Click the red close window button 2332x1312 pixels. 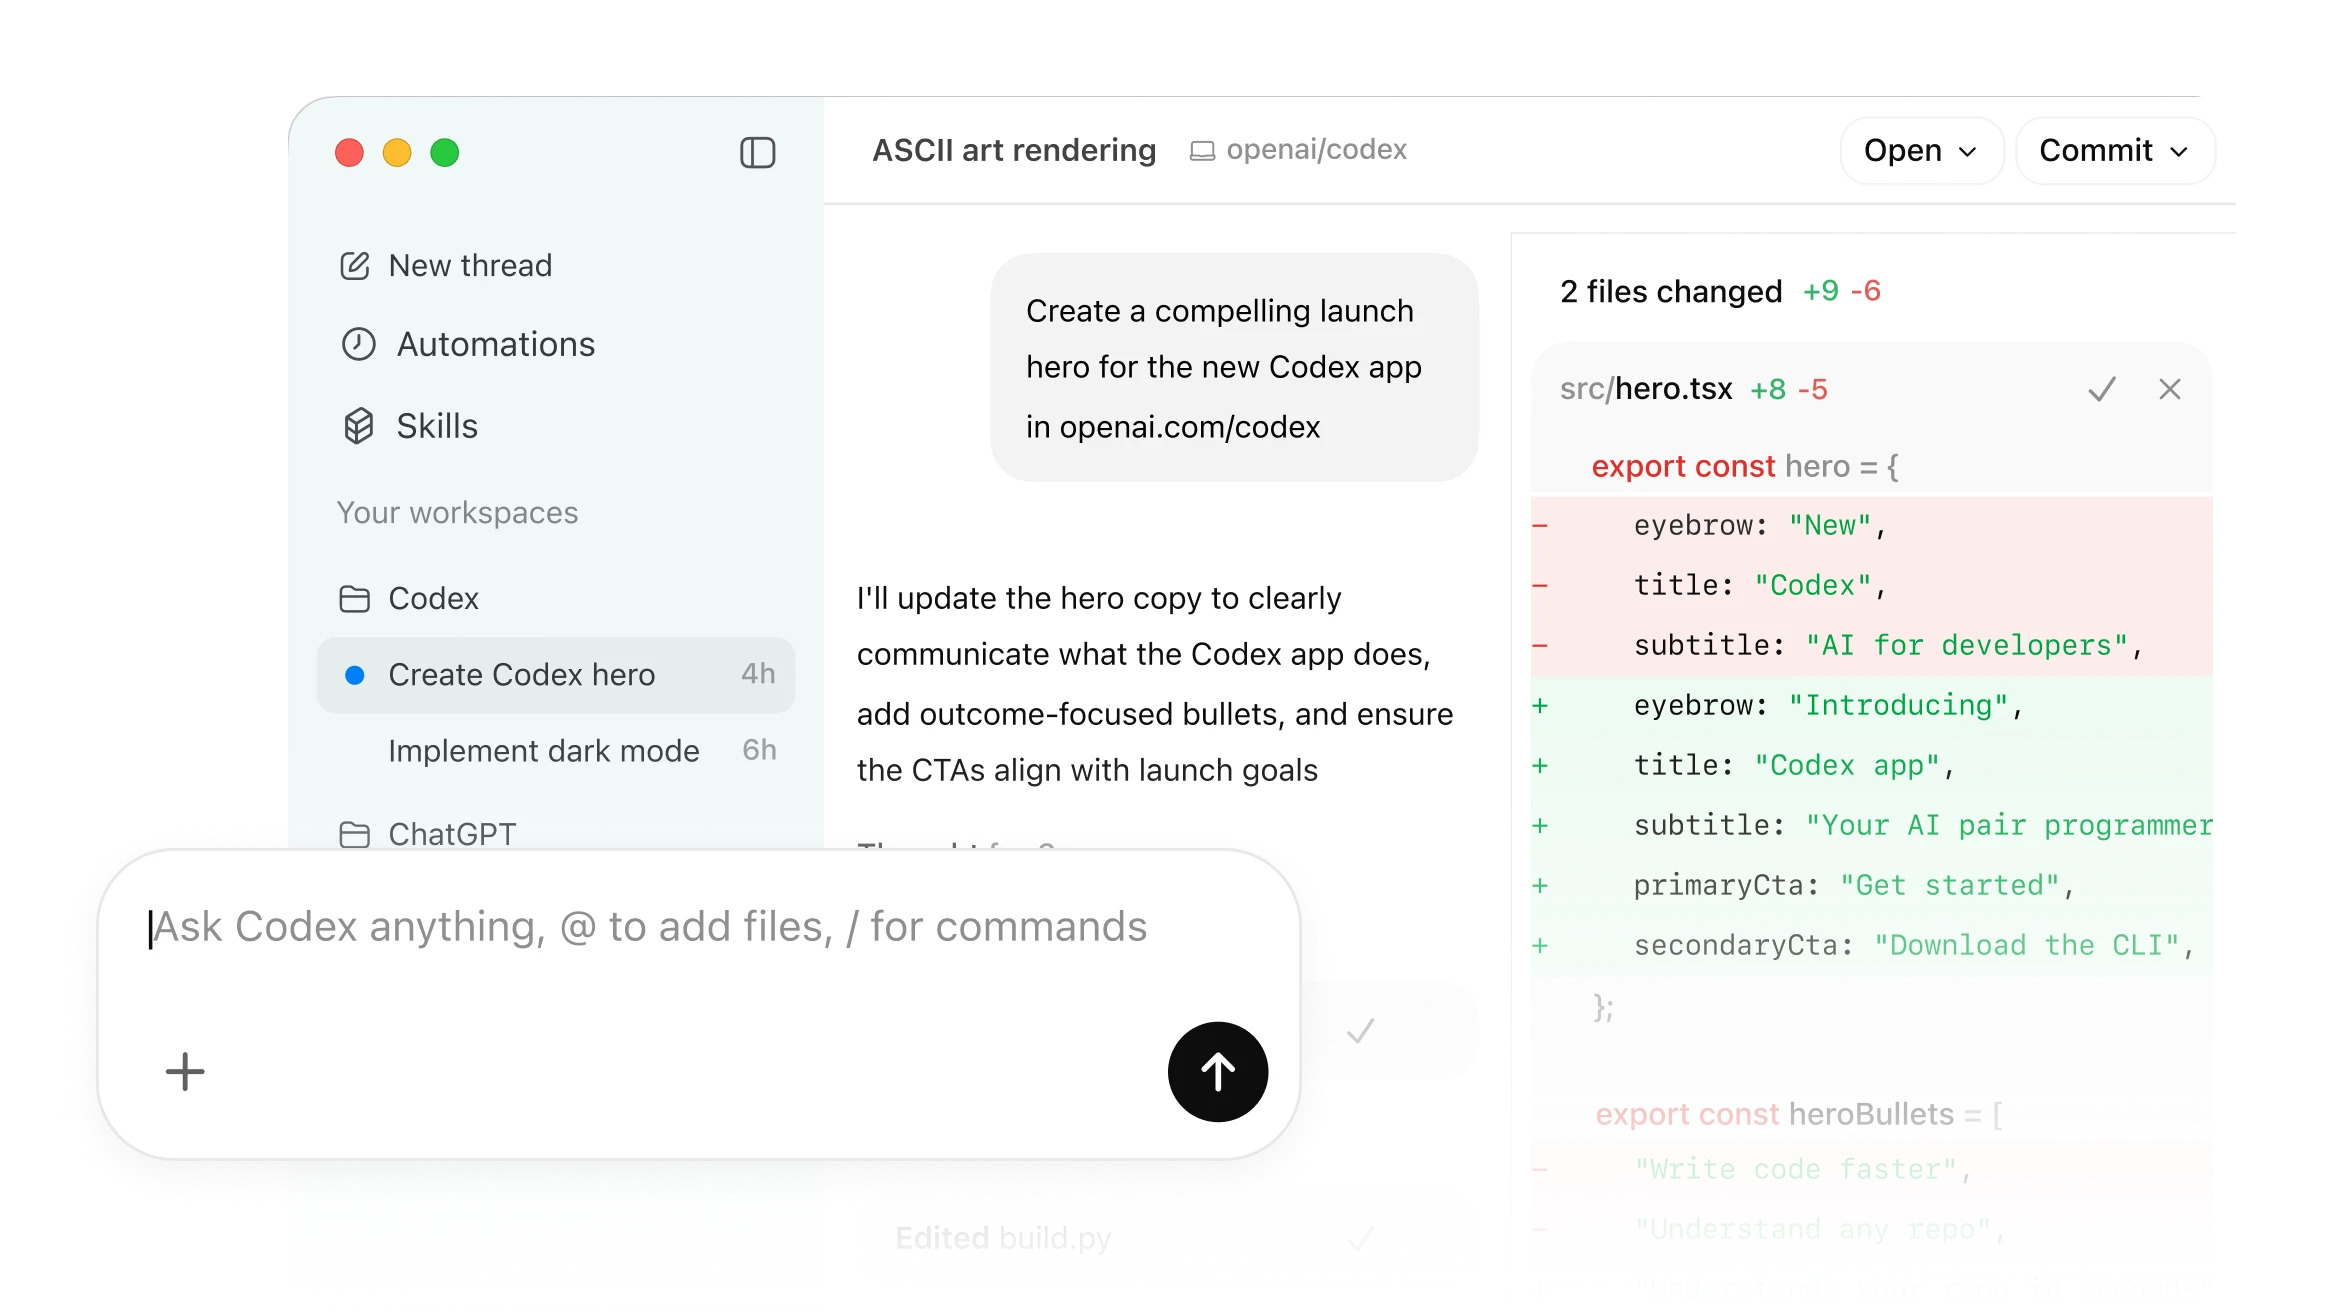click(x=349, y=153)
